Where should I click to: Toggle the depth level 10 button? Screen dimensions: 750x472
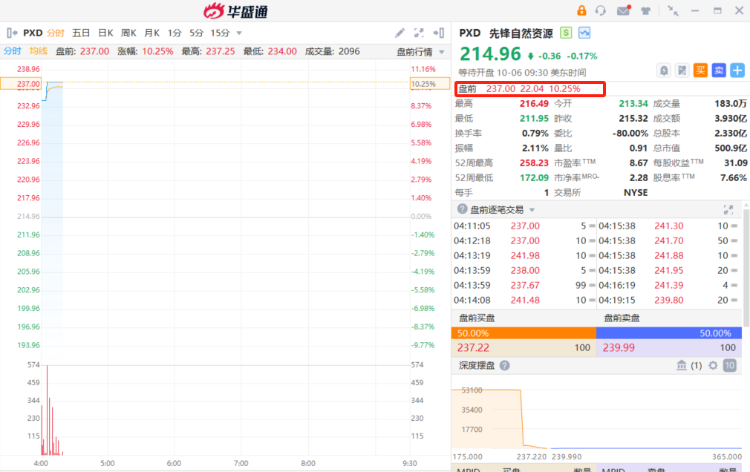[x=729, y=366]
